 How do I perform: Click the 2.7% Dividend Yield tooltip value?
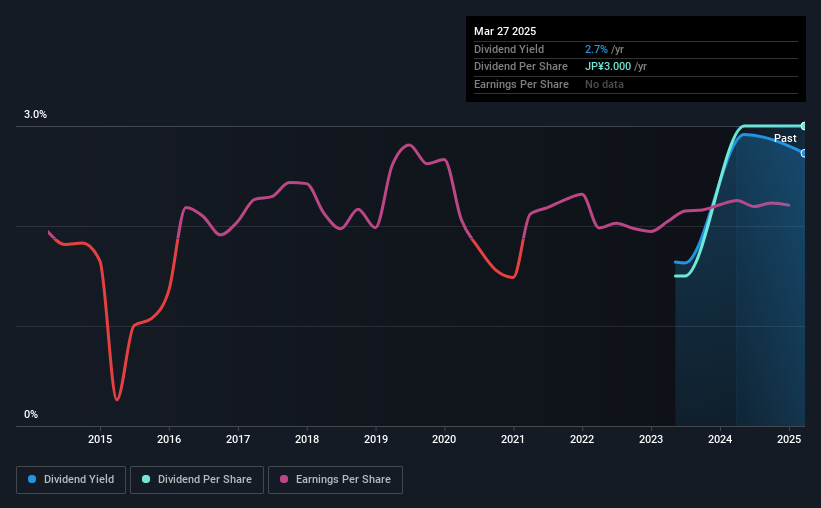pos(596,49)
